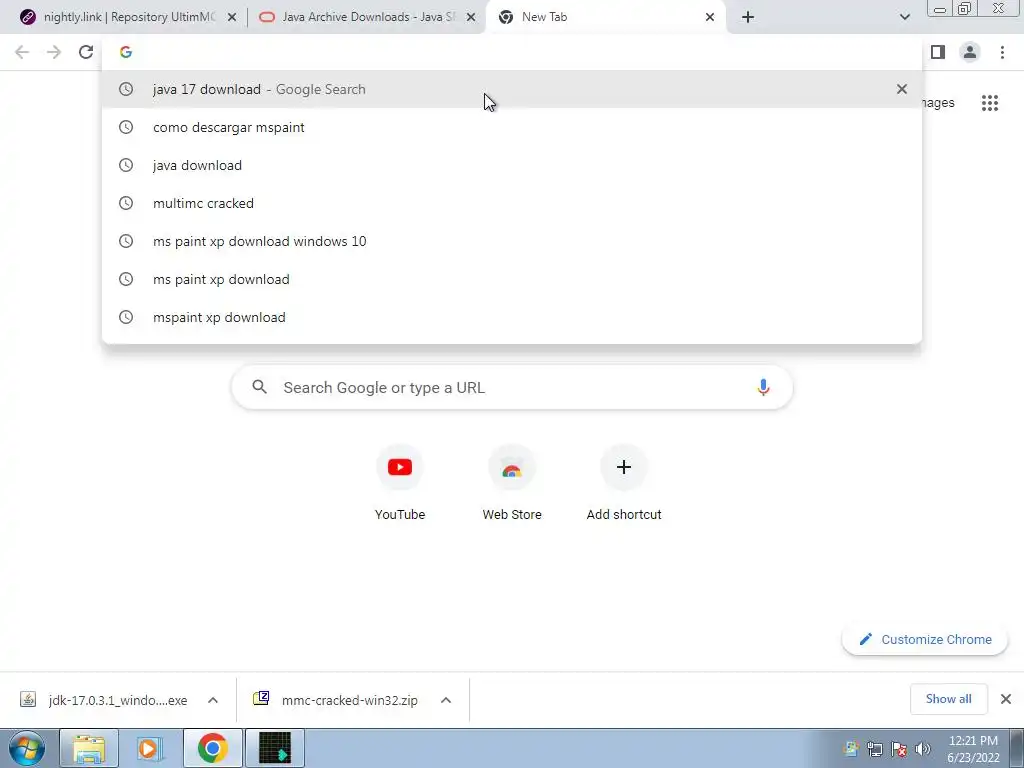Screen dimensions: 1024x768
Task: Open the tab search dropdown arrow
Action: 904,17
